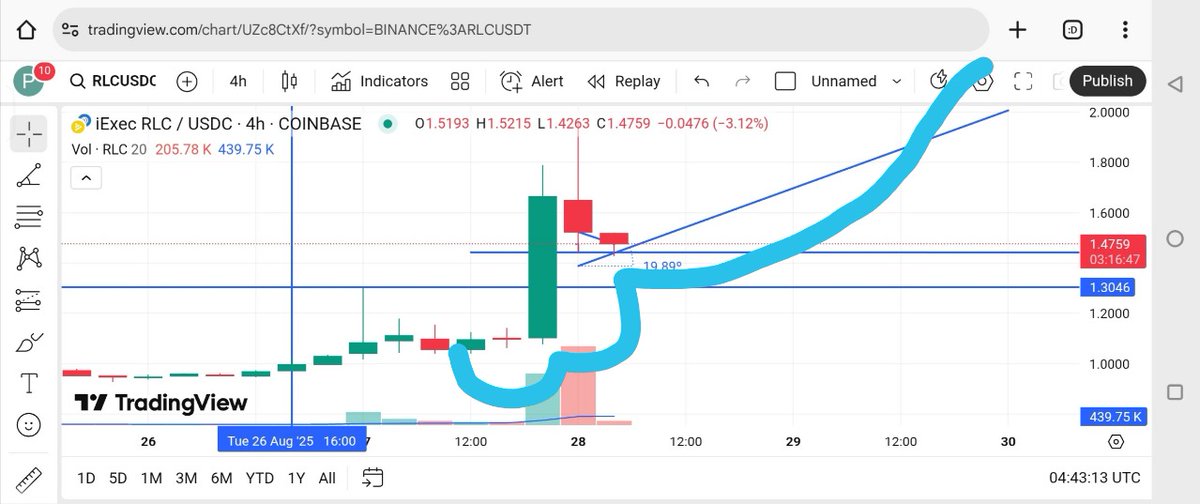The width and height of the screenshot is (1200, 504).
Task: Start bar Replay mode
Action: tap(624, 81)
